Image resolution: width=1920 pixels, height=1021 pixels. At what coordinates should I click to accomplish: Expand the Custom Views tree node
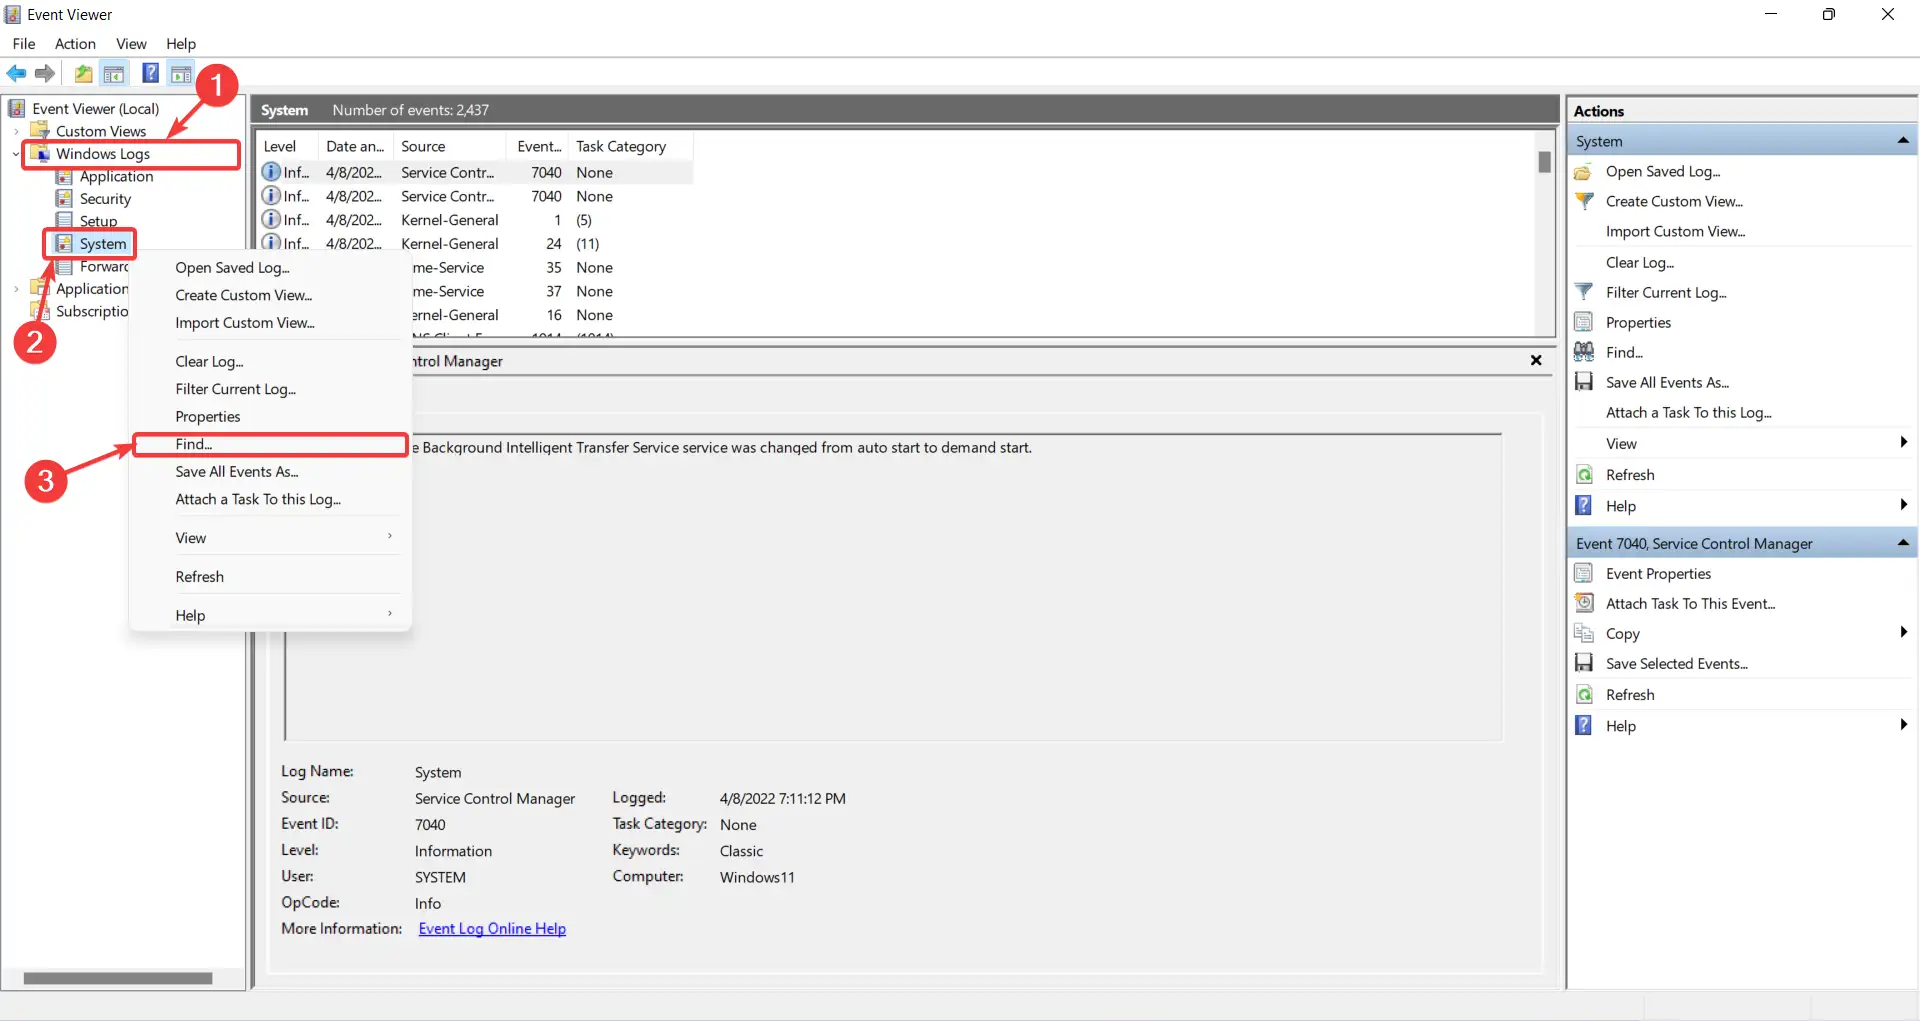tap(16, 131)
